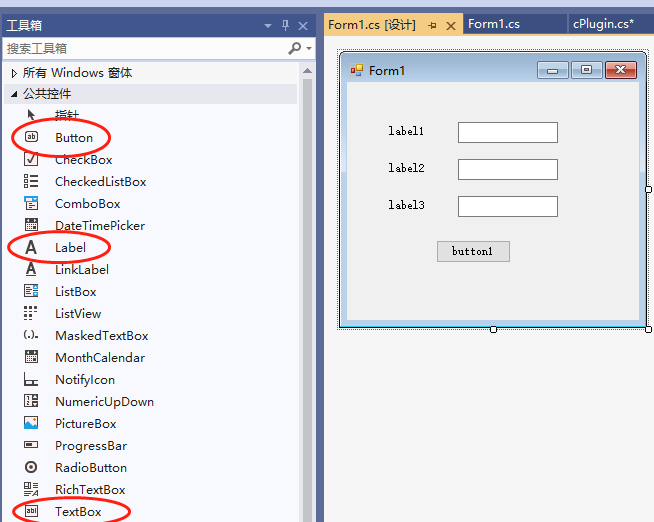Click the Form1 title bar text
Screen dimensions: 654x522
tap(387, 70)
